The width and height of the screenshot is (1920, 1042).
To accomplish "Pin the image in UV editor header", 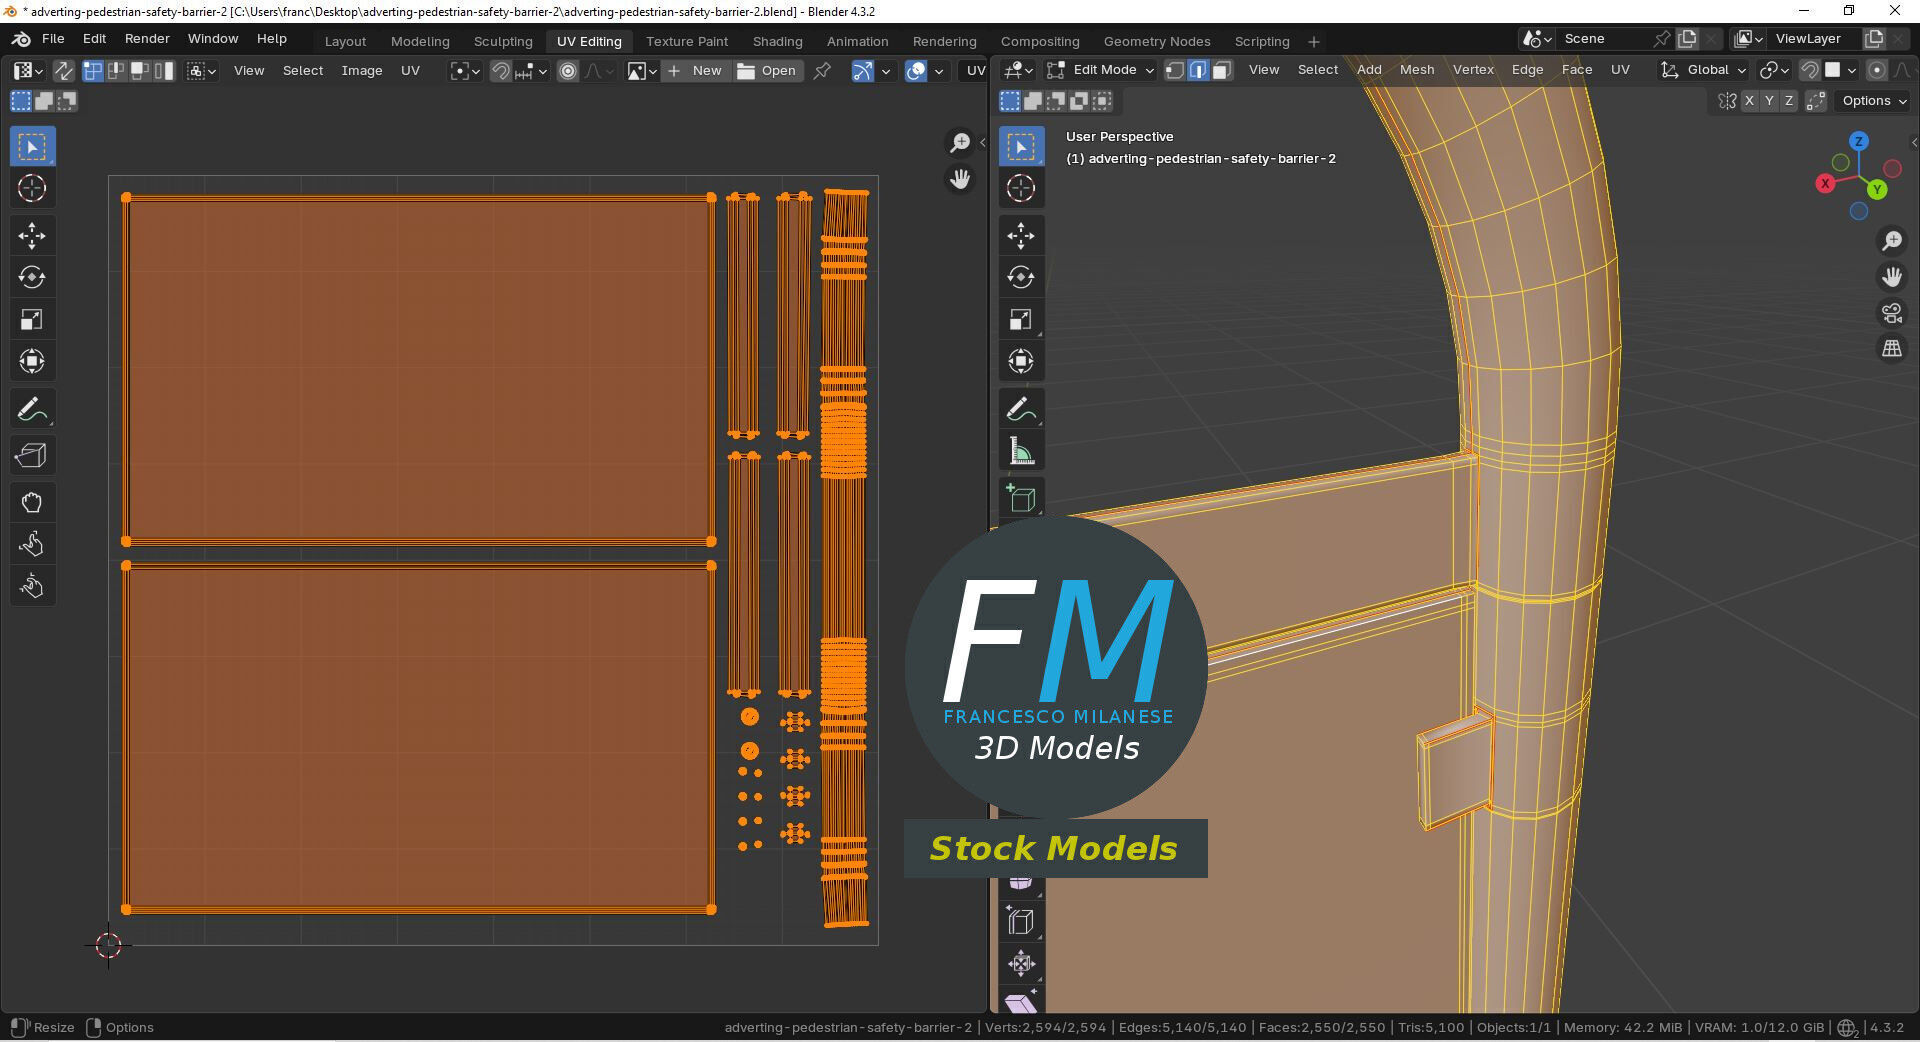I will tap(822, 71).
